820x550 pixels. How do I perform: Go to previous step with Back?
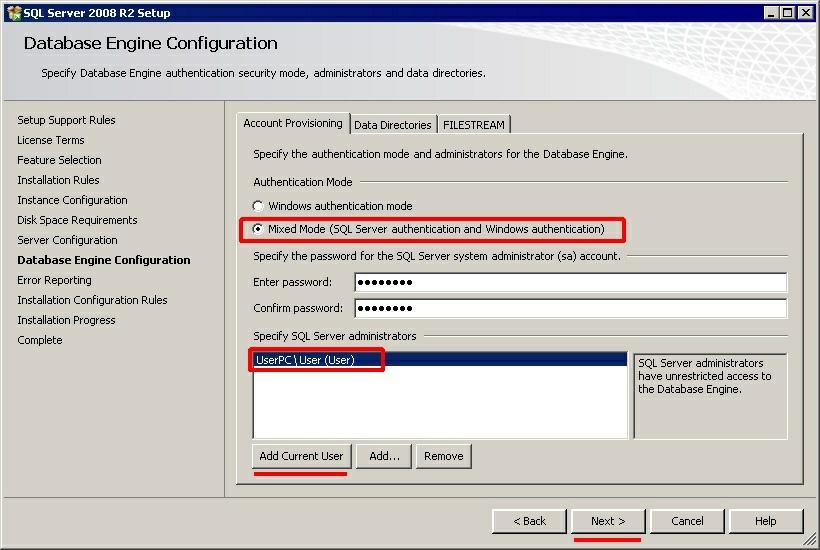coord(529,521)
